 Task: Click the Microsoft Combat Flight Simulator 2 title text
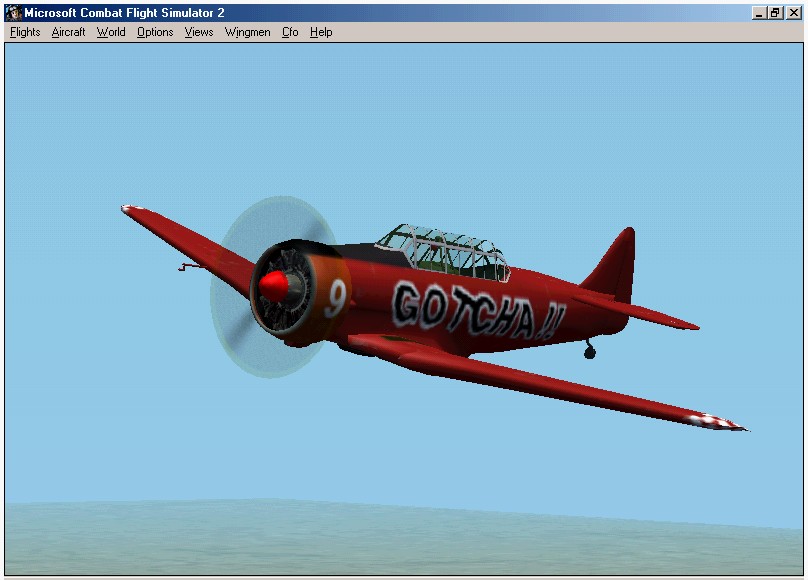pos(124,13)
